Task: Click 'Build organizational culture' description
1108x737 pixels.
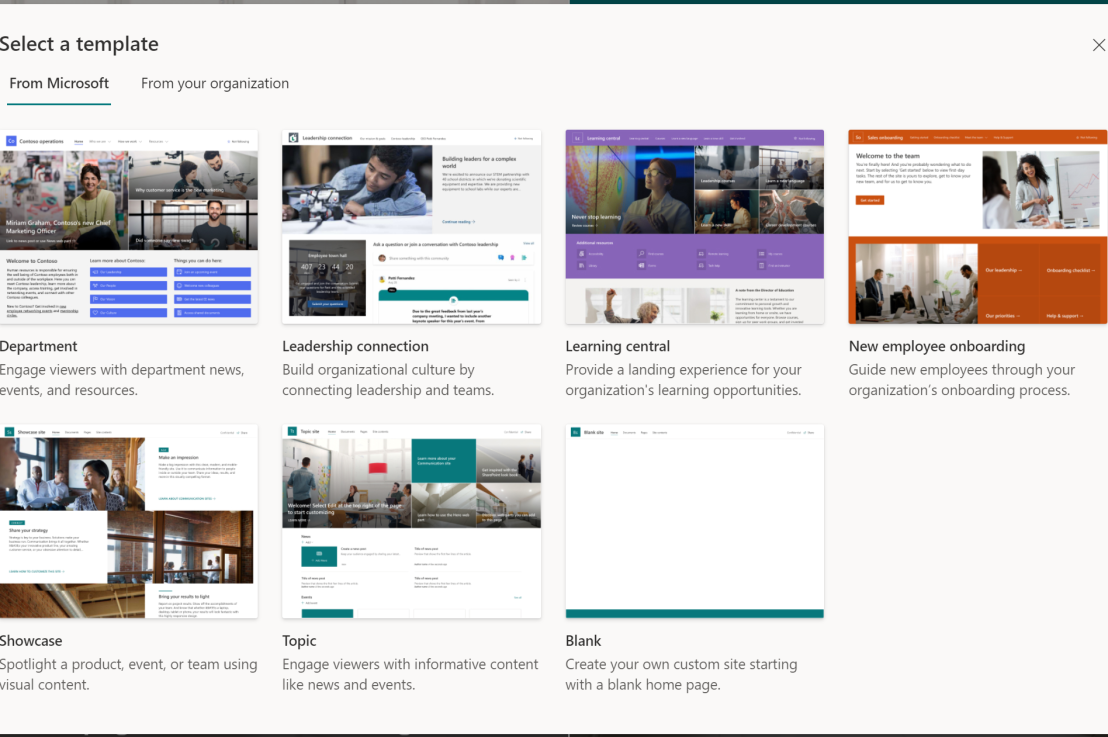Action: click(x=388, y=379)
